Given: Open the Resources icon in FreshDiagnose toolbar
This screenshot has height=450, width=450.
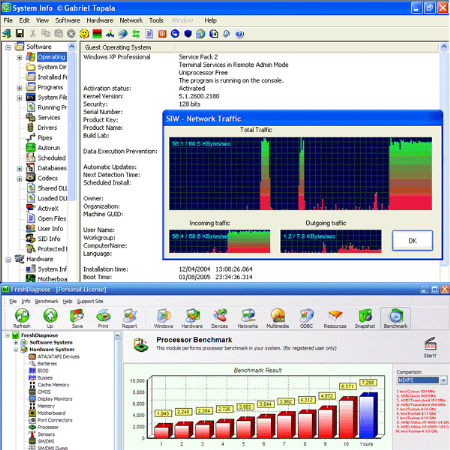Looking at the screenshot, I should point(335,318).
